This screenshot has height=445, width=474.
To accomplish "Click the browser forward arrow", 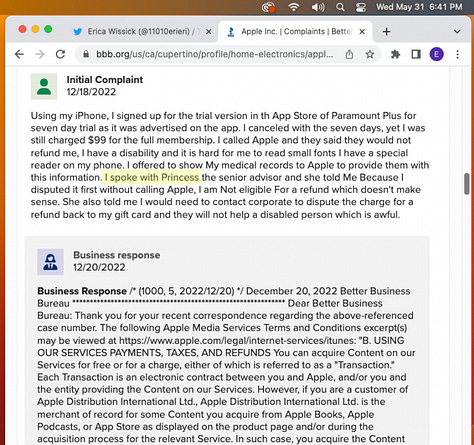I will (40, 54).
